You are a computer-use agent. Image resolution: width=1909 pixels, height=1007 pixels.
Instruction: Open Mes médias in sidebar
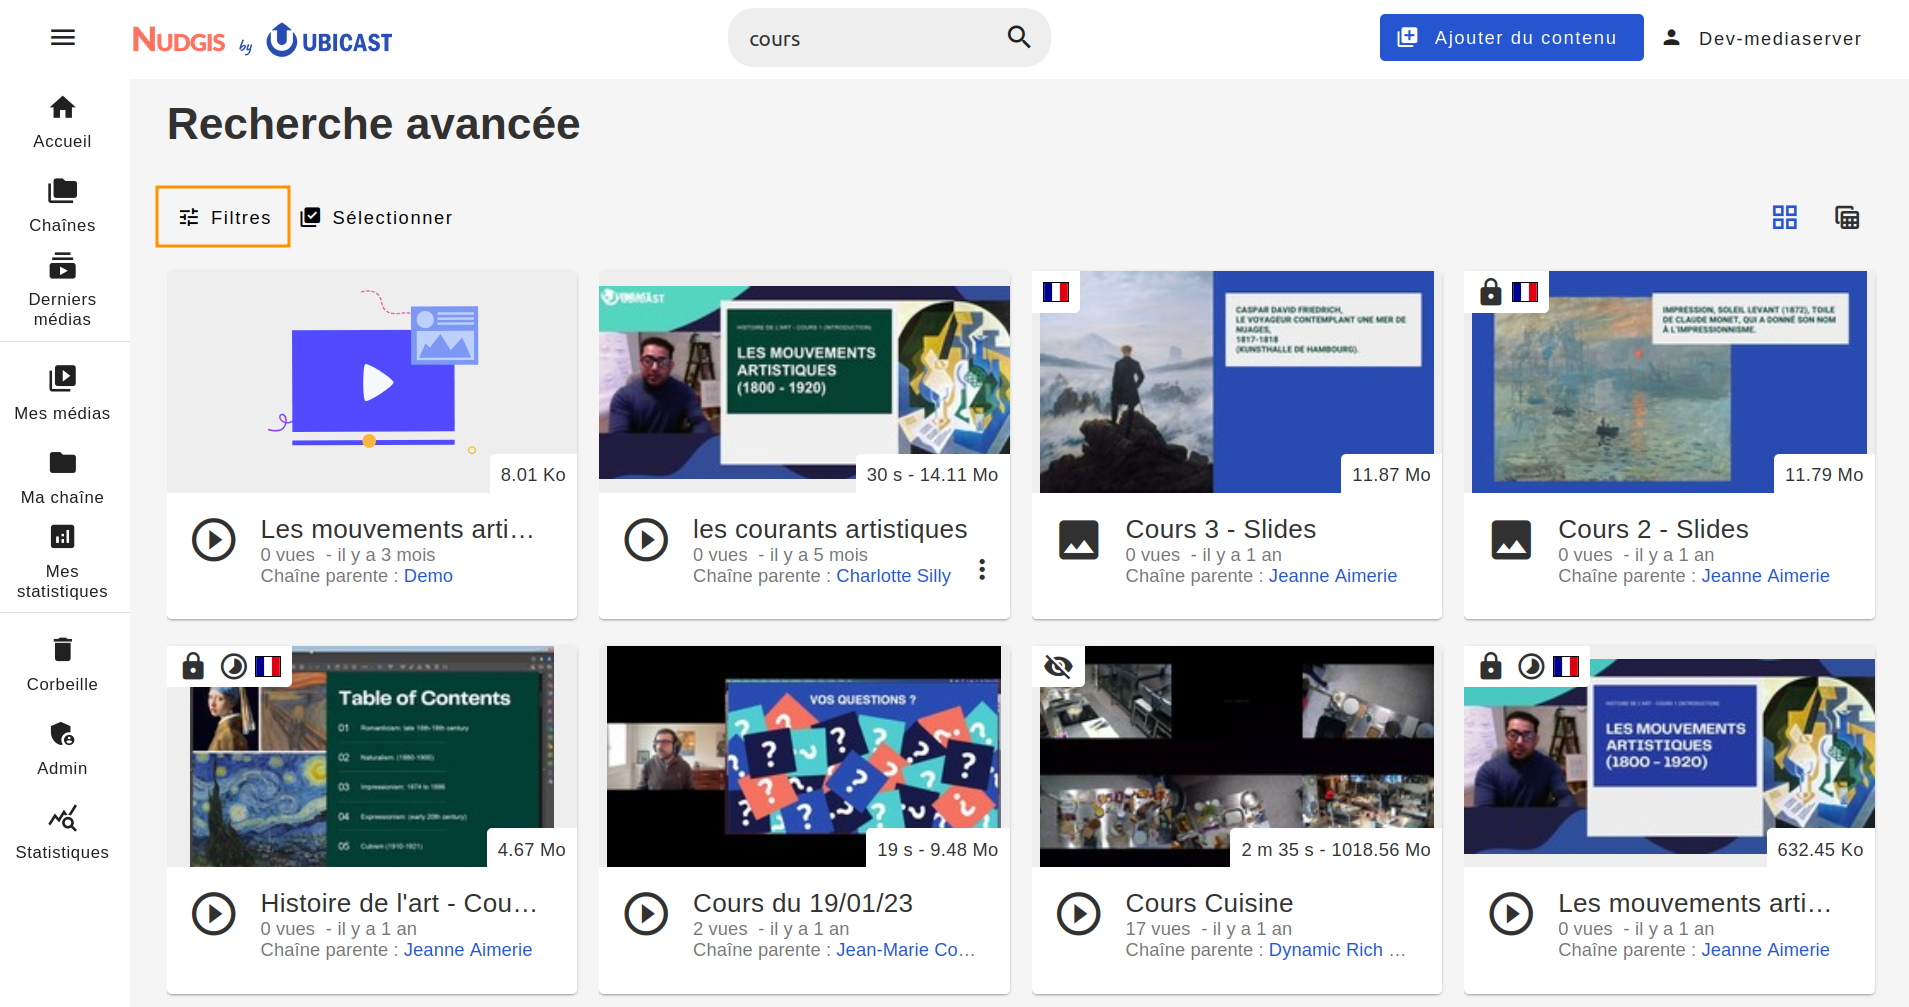(x=63, y=394)
